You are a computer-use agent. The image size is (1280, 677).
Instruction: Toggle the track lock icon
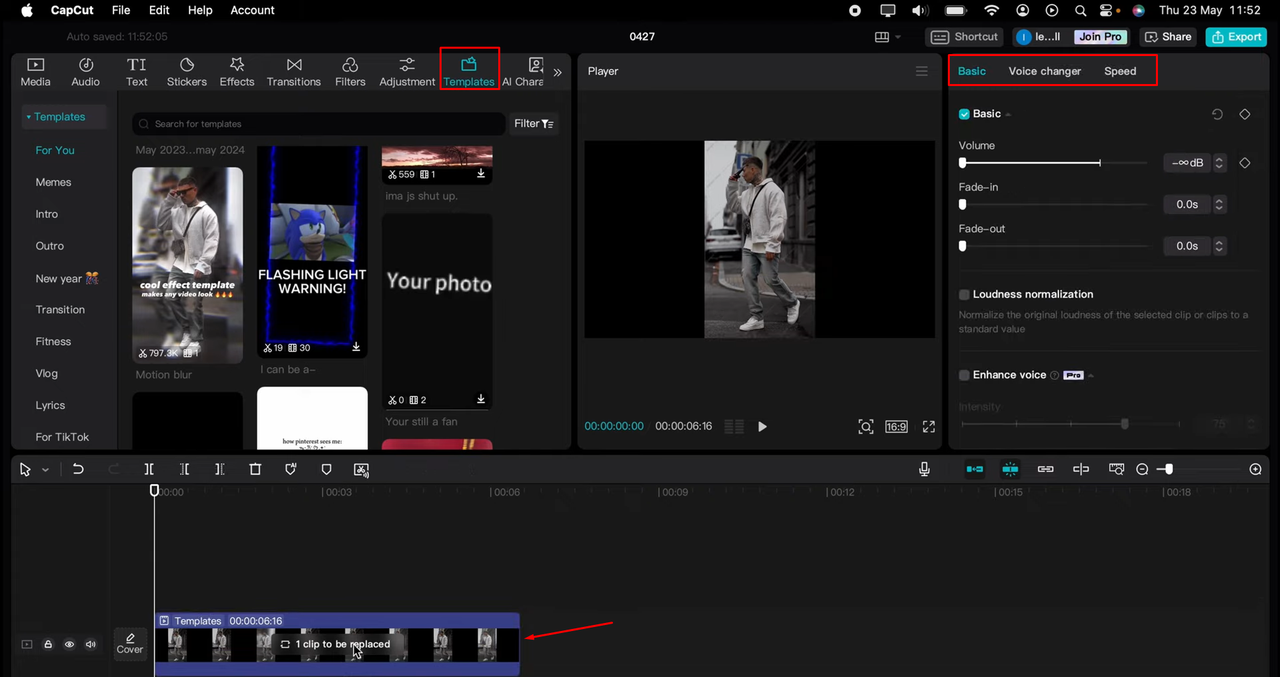click(x=48, y=644)
